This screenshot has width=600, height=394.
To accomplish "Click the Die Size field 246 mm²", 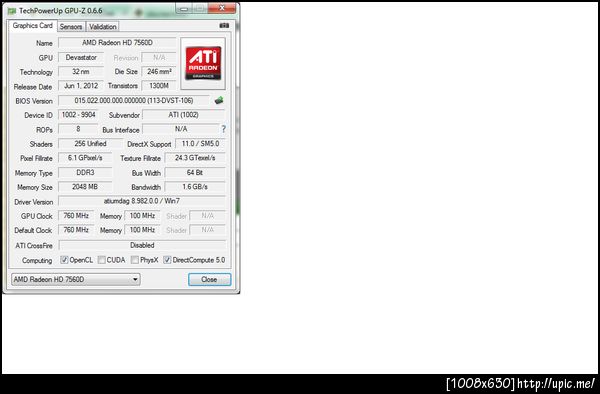I will [x=159, y=72].
